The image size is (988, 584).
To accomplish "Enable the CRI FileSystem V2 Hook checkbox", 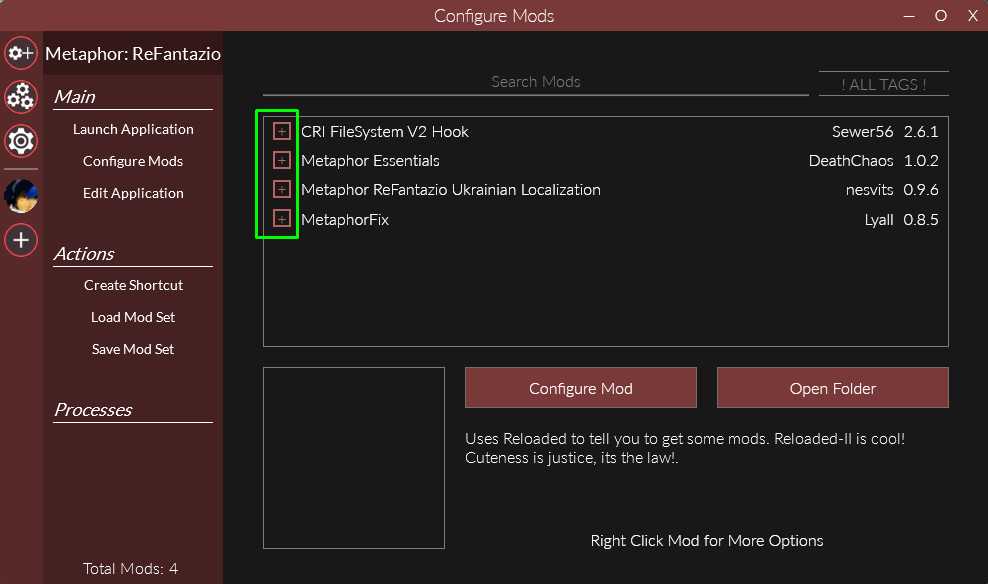I will [282, 131].
